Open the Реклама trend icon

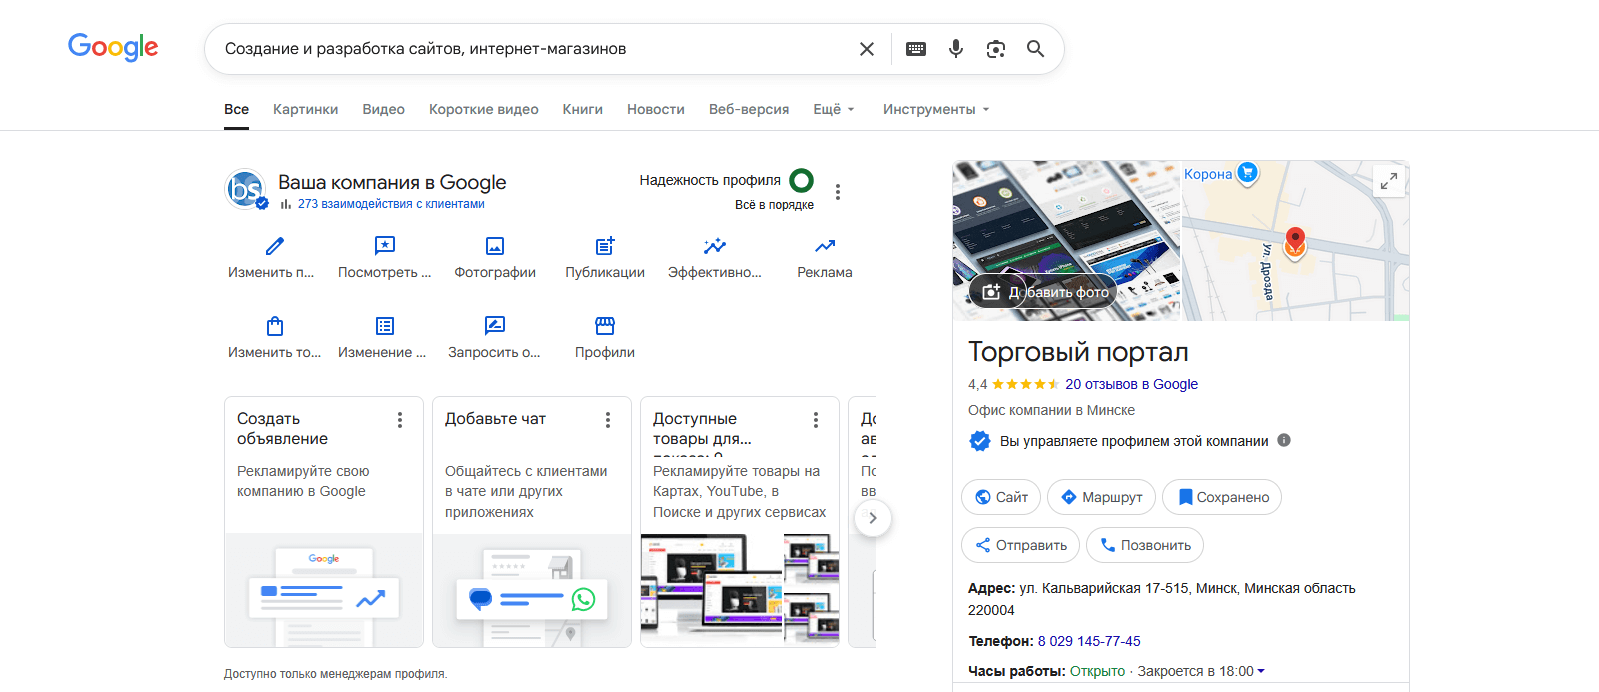point(825,245)
